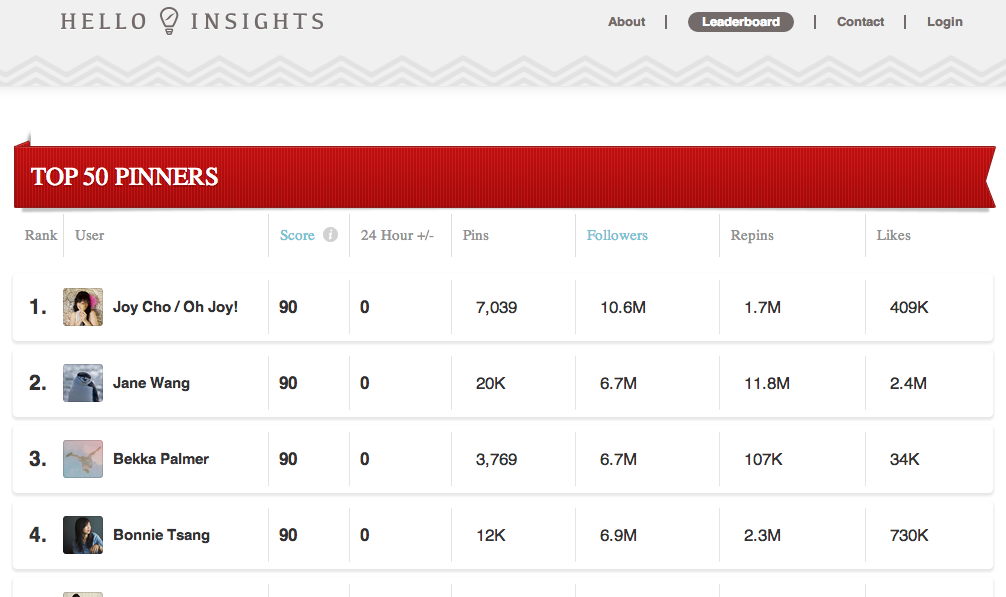Click the name Bonnie Tsang

coord(162,535)
